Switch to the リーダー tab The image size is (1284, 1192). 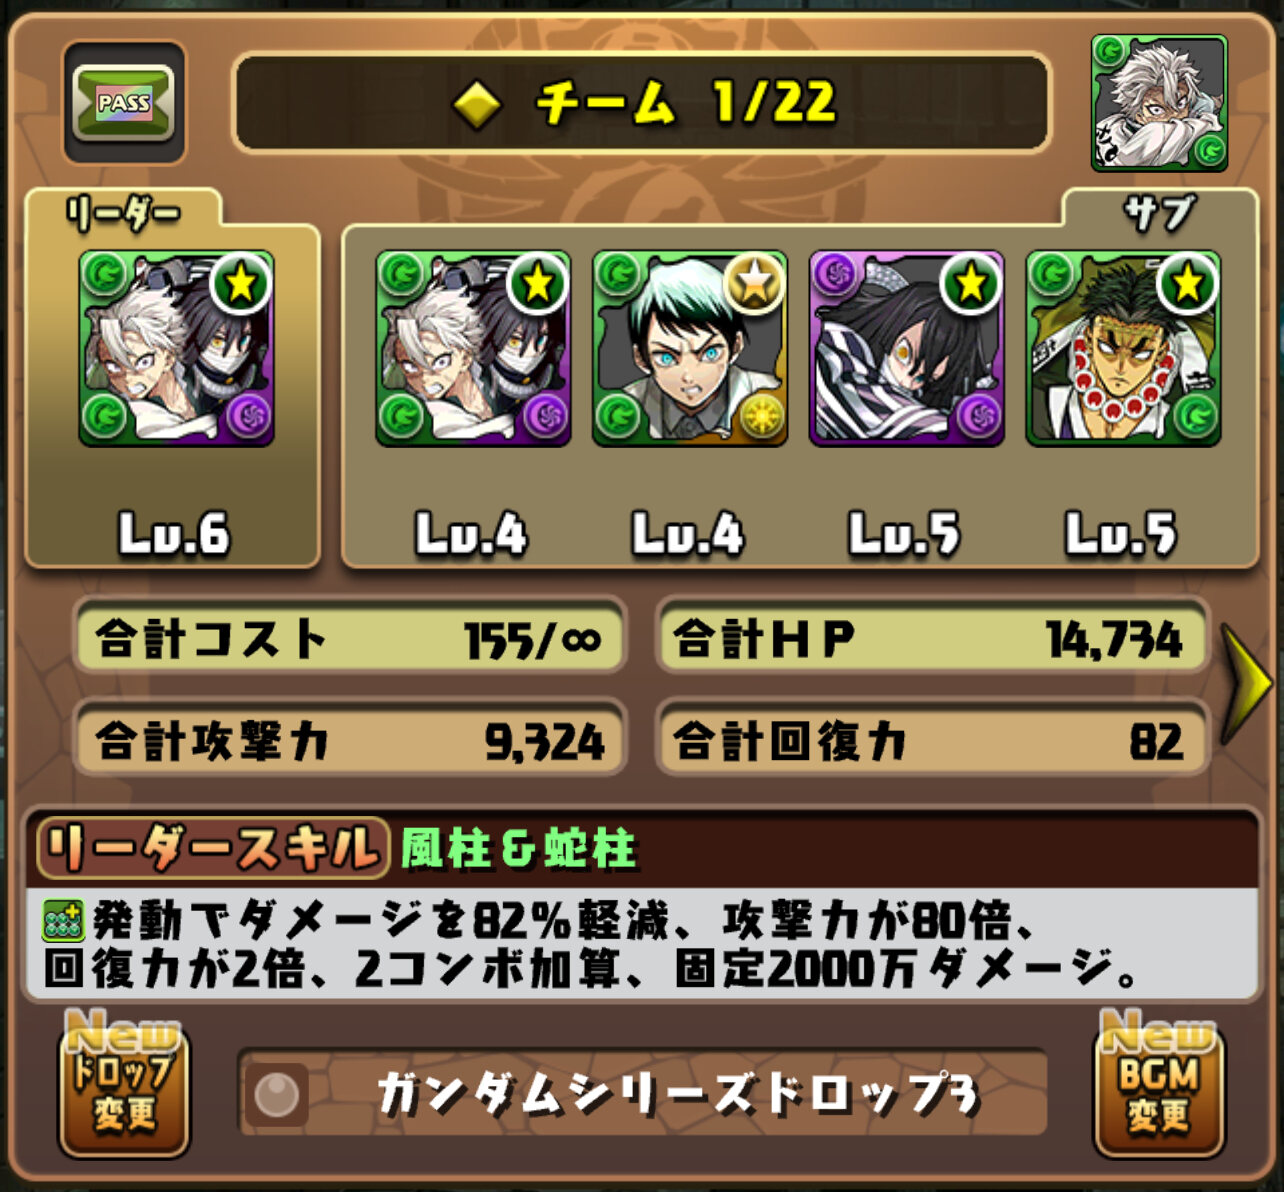click(x=124, y=213)
